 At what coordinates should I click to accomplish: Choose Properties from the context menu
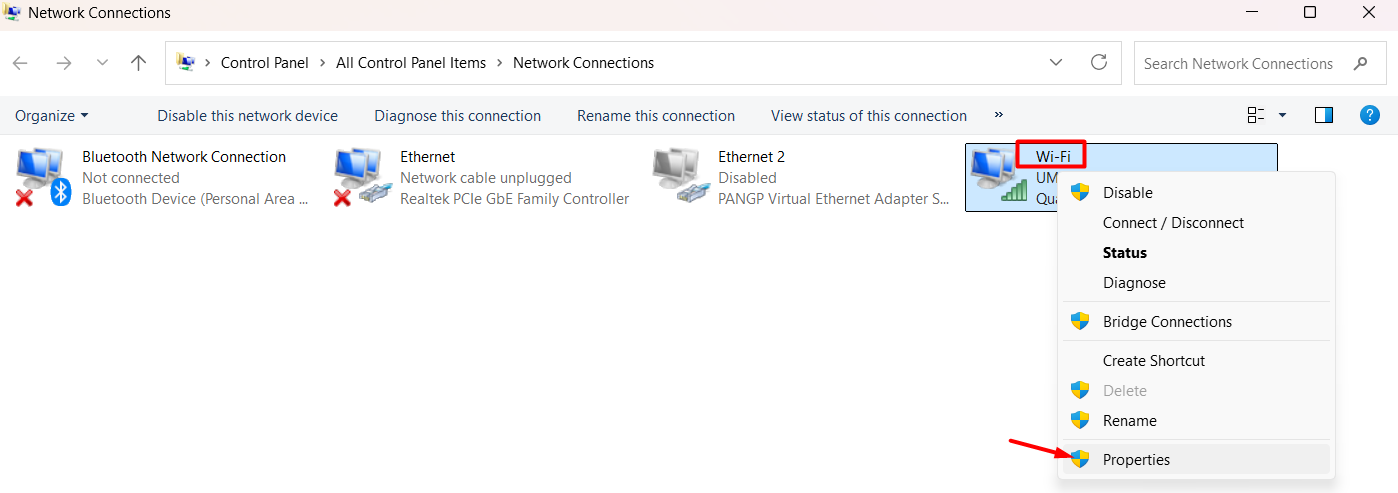pos(1136,460)
